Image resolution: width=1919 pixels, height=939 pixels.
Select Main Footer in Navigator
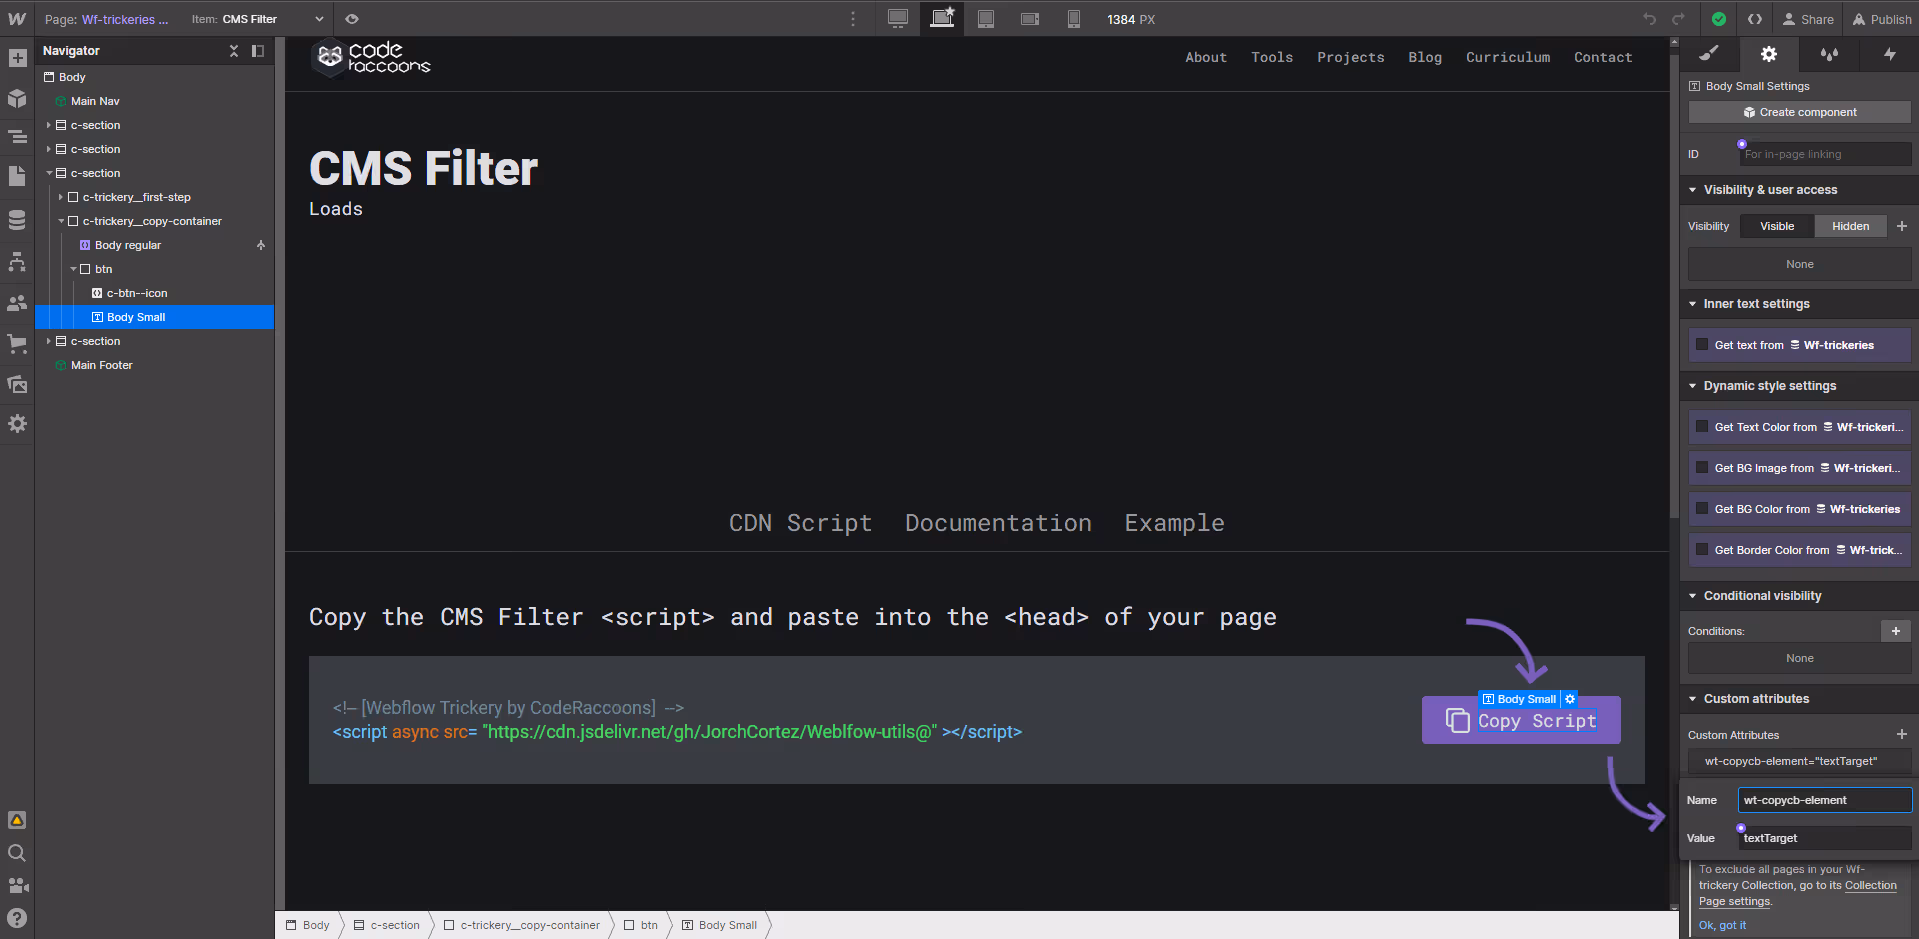tap(102, 365)
